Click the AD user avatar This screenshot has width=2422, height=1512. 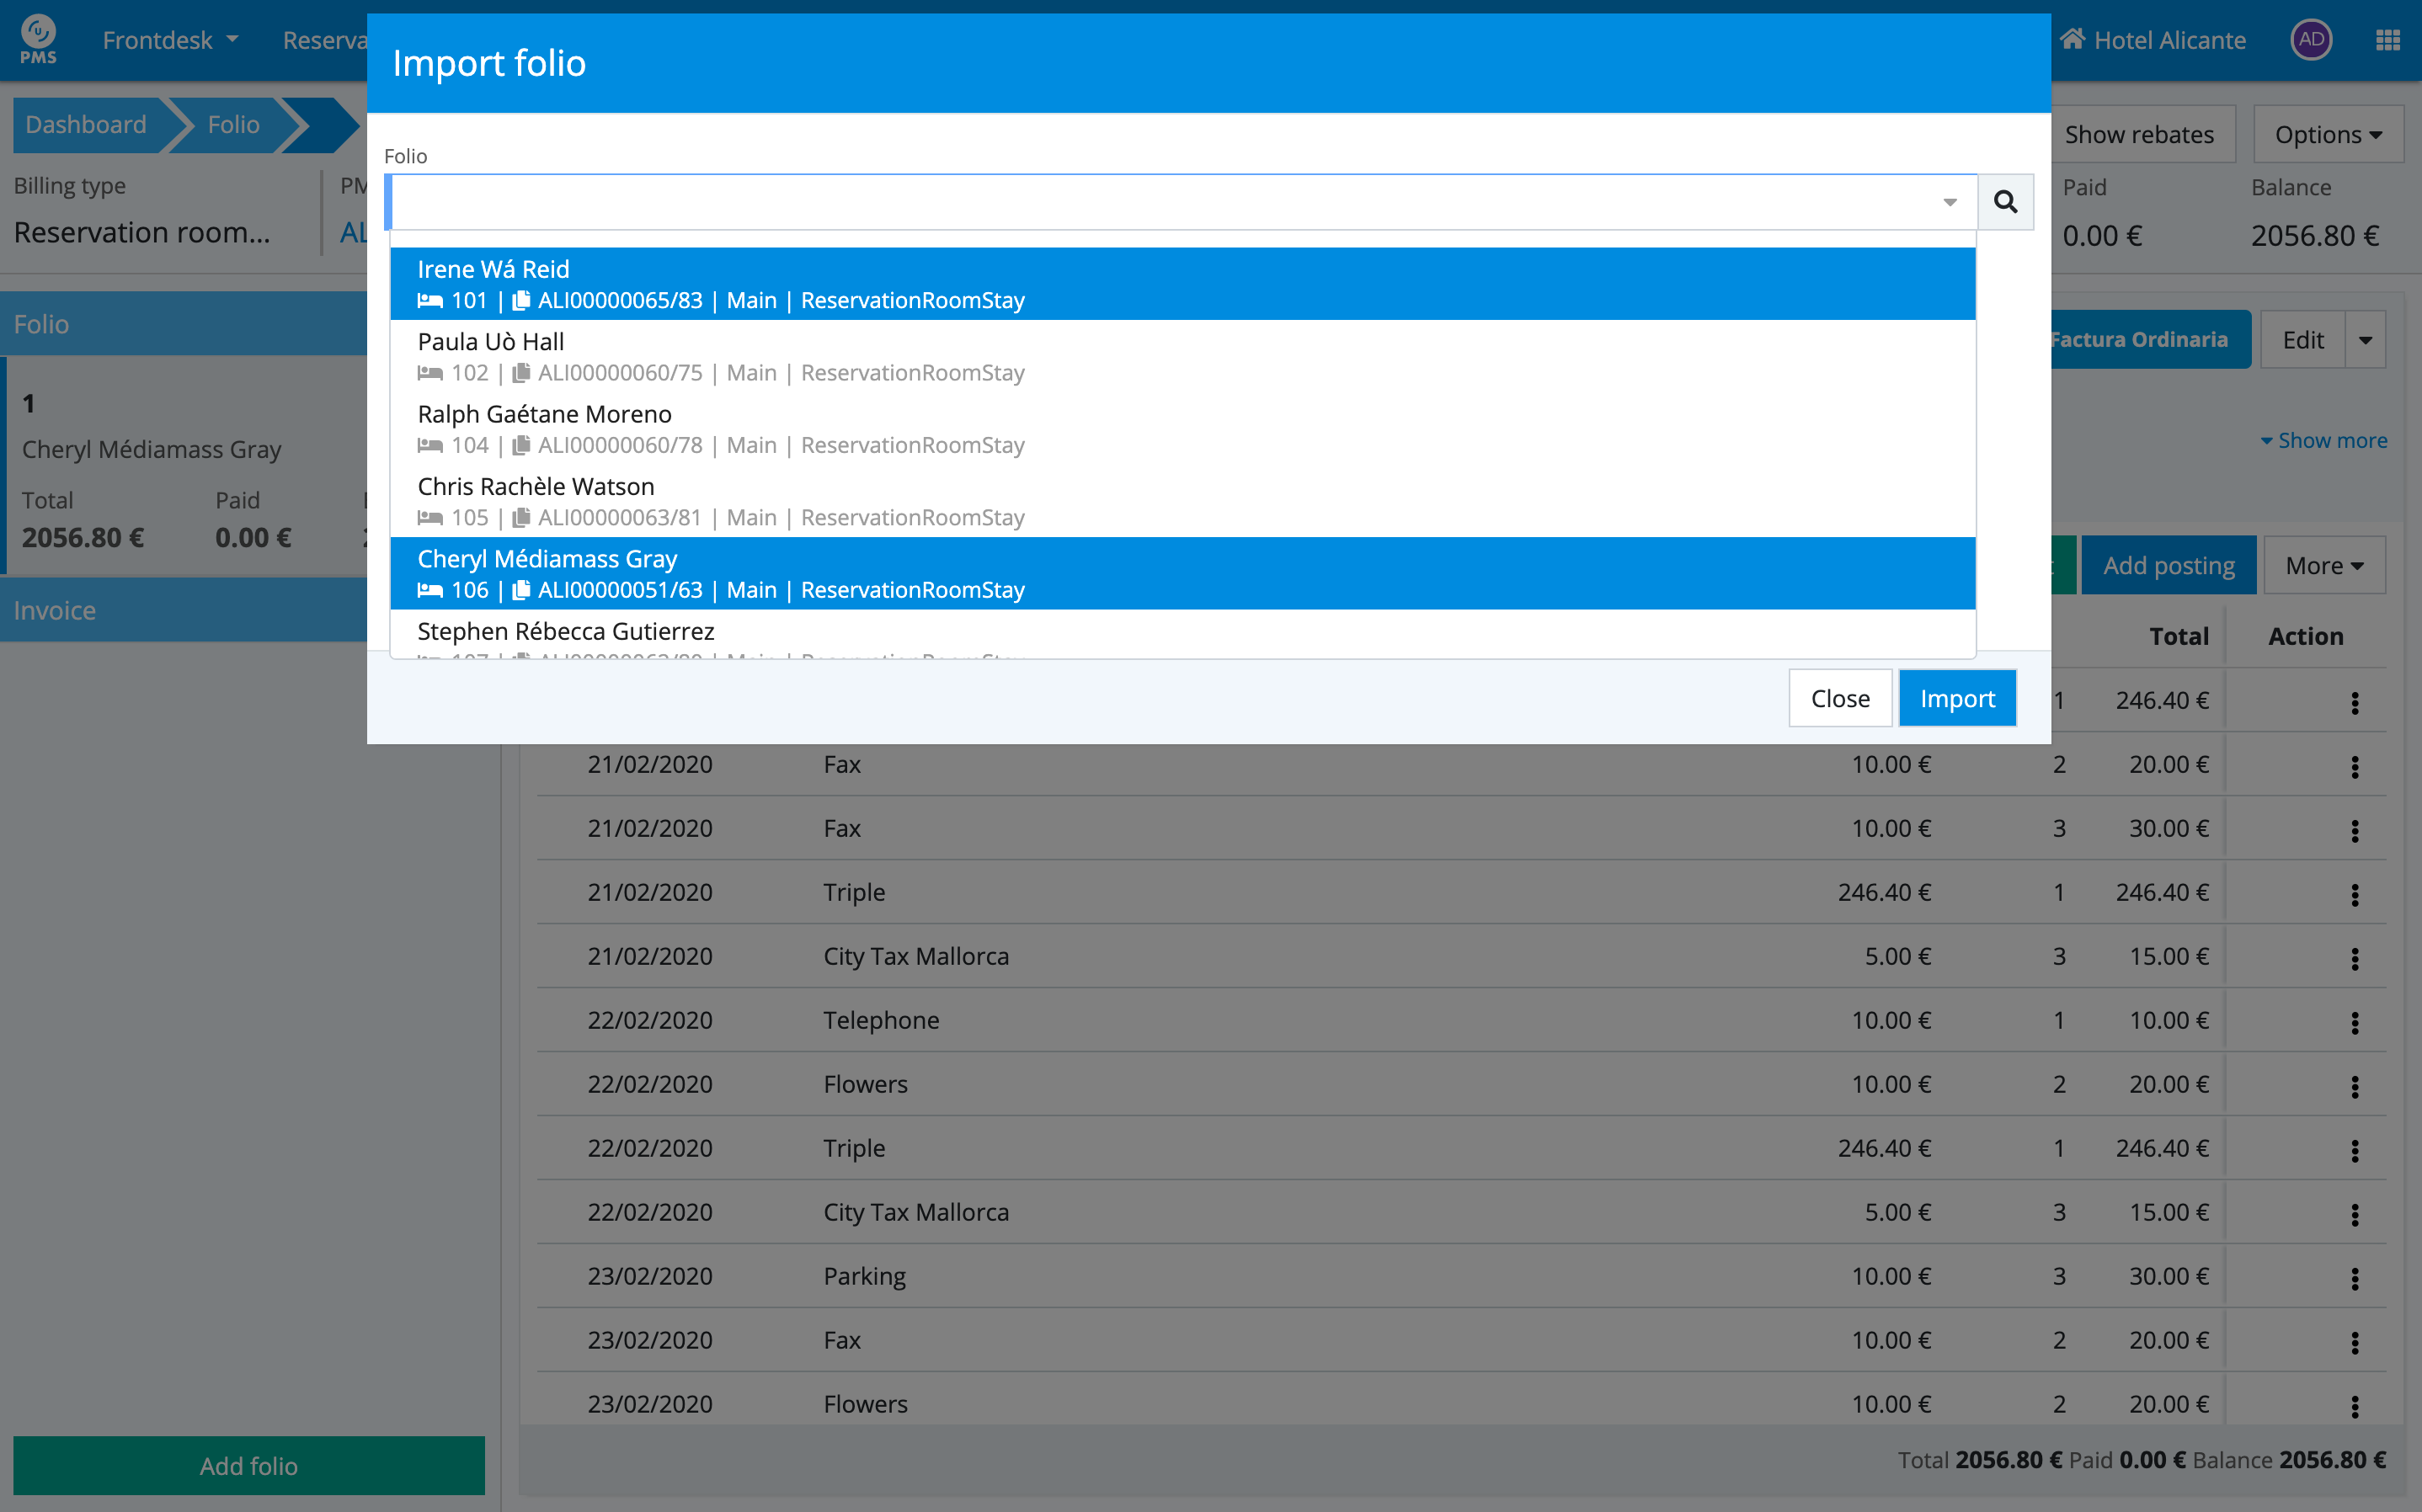point(2310,40)
